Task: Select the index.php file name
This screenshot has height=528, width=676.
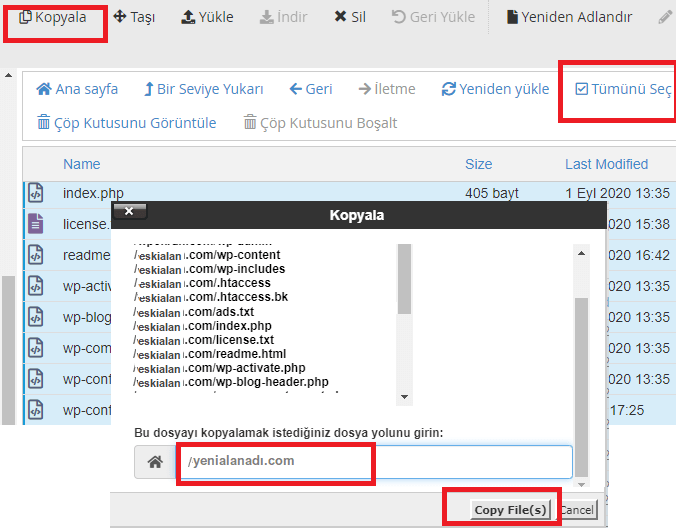Action: pos(93,193)
